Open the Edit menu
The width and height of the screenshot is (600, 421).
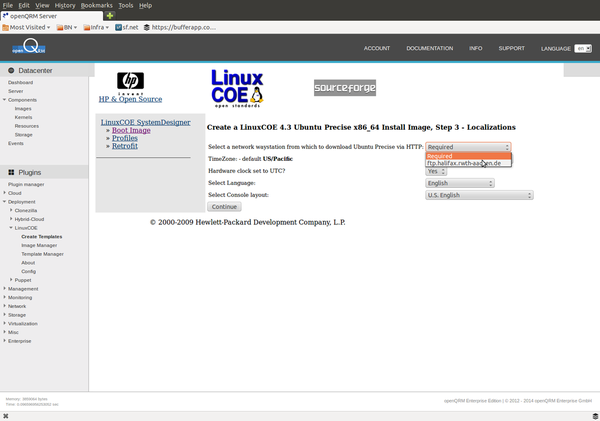[24, 5]
